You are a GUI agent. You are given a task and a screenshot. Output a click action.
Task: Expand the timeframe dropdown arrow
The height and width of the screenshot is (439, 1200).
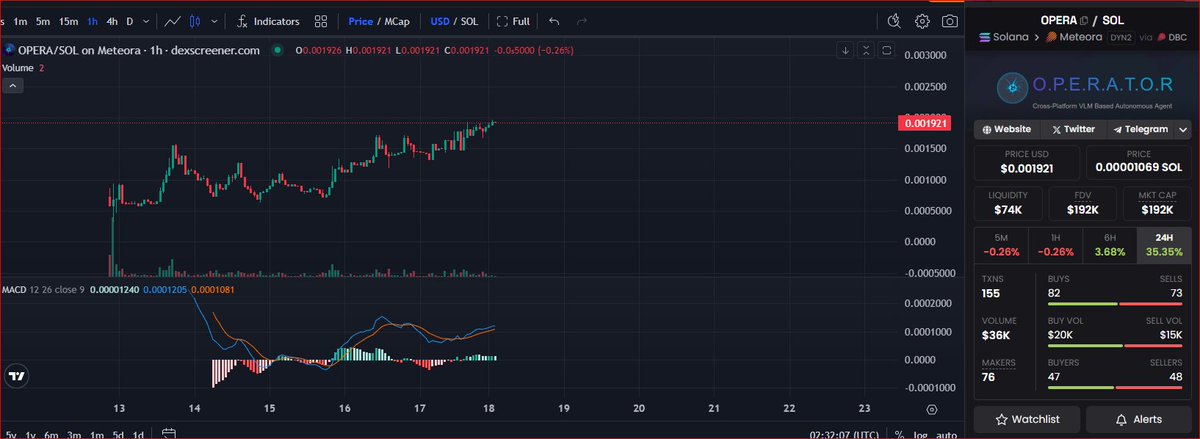click(147, 21)
